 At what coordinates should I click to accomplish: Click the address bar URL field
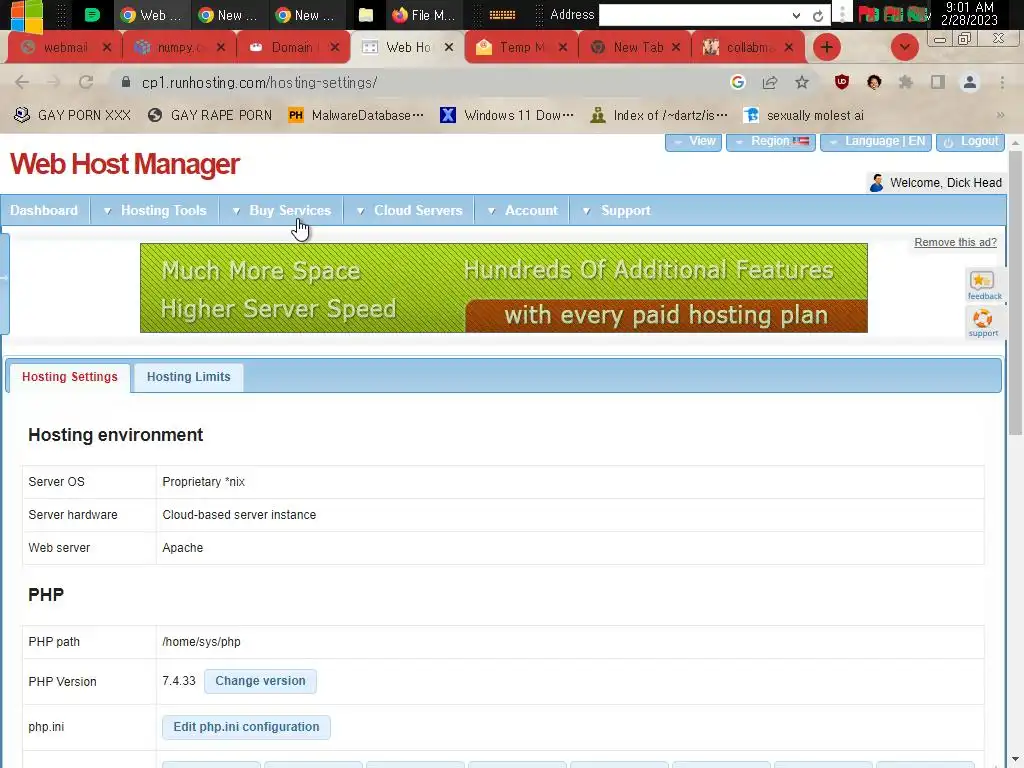coord(418,82)
